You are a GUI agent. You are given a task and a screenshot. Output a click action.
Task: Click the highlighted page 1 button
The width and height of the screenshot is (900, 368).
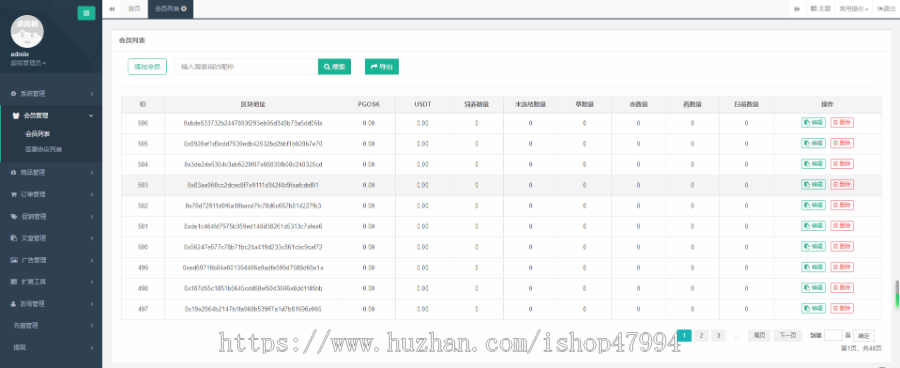click(684, 335)
